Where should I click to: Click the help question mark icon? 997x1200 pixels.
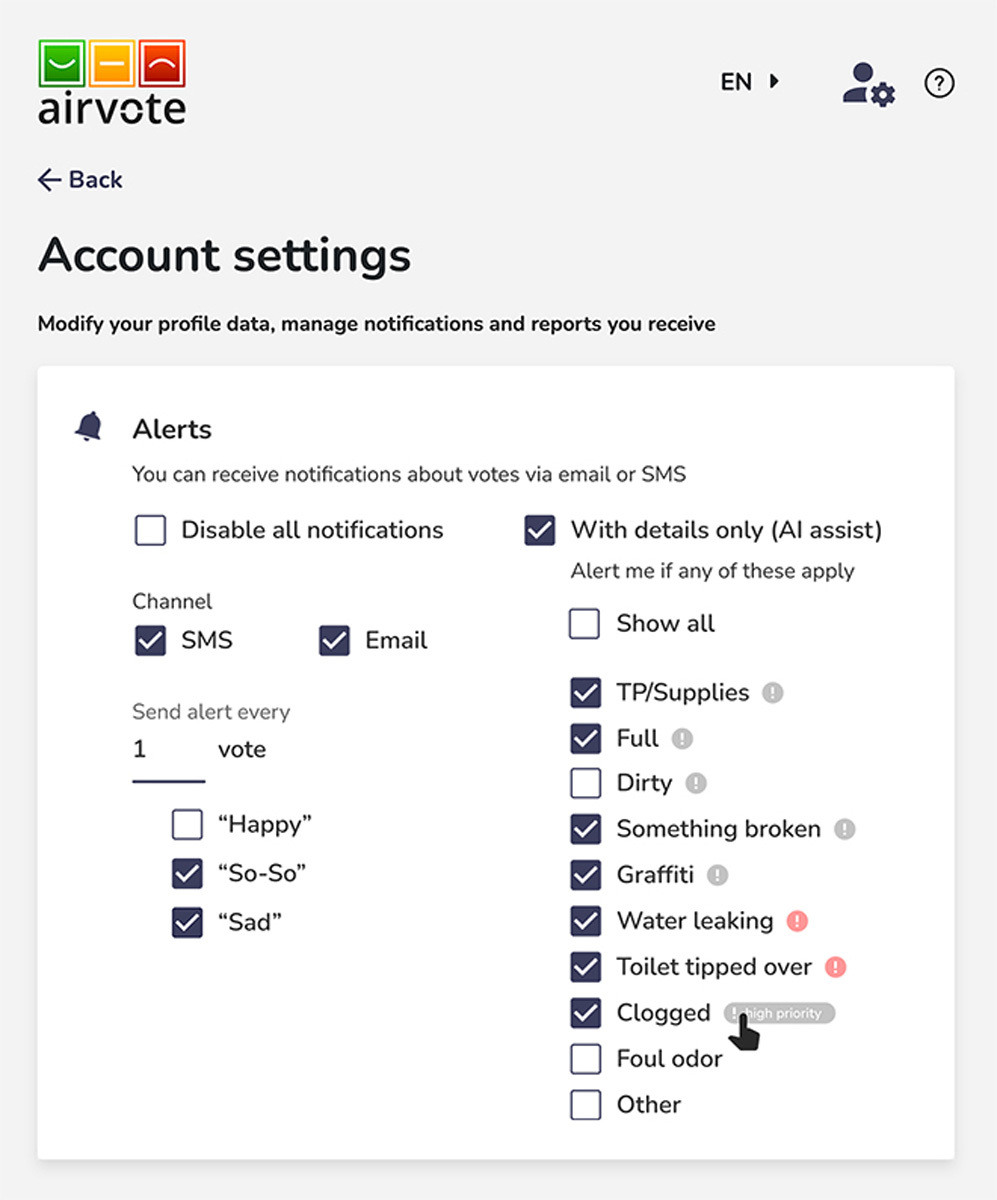939,84
